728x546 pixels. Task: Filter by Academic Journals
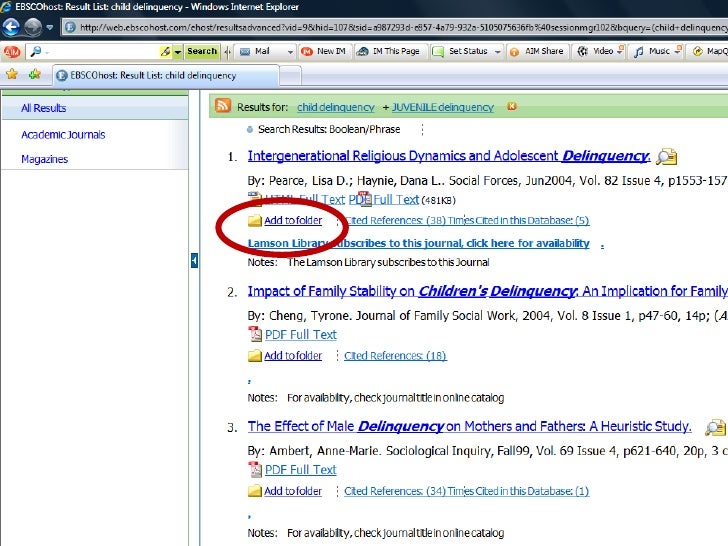[x=63, y=135]
